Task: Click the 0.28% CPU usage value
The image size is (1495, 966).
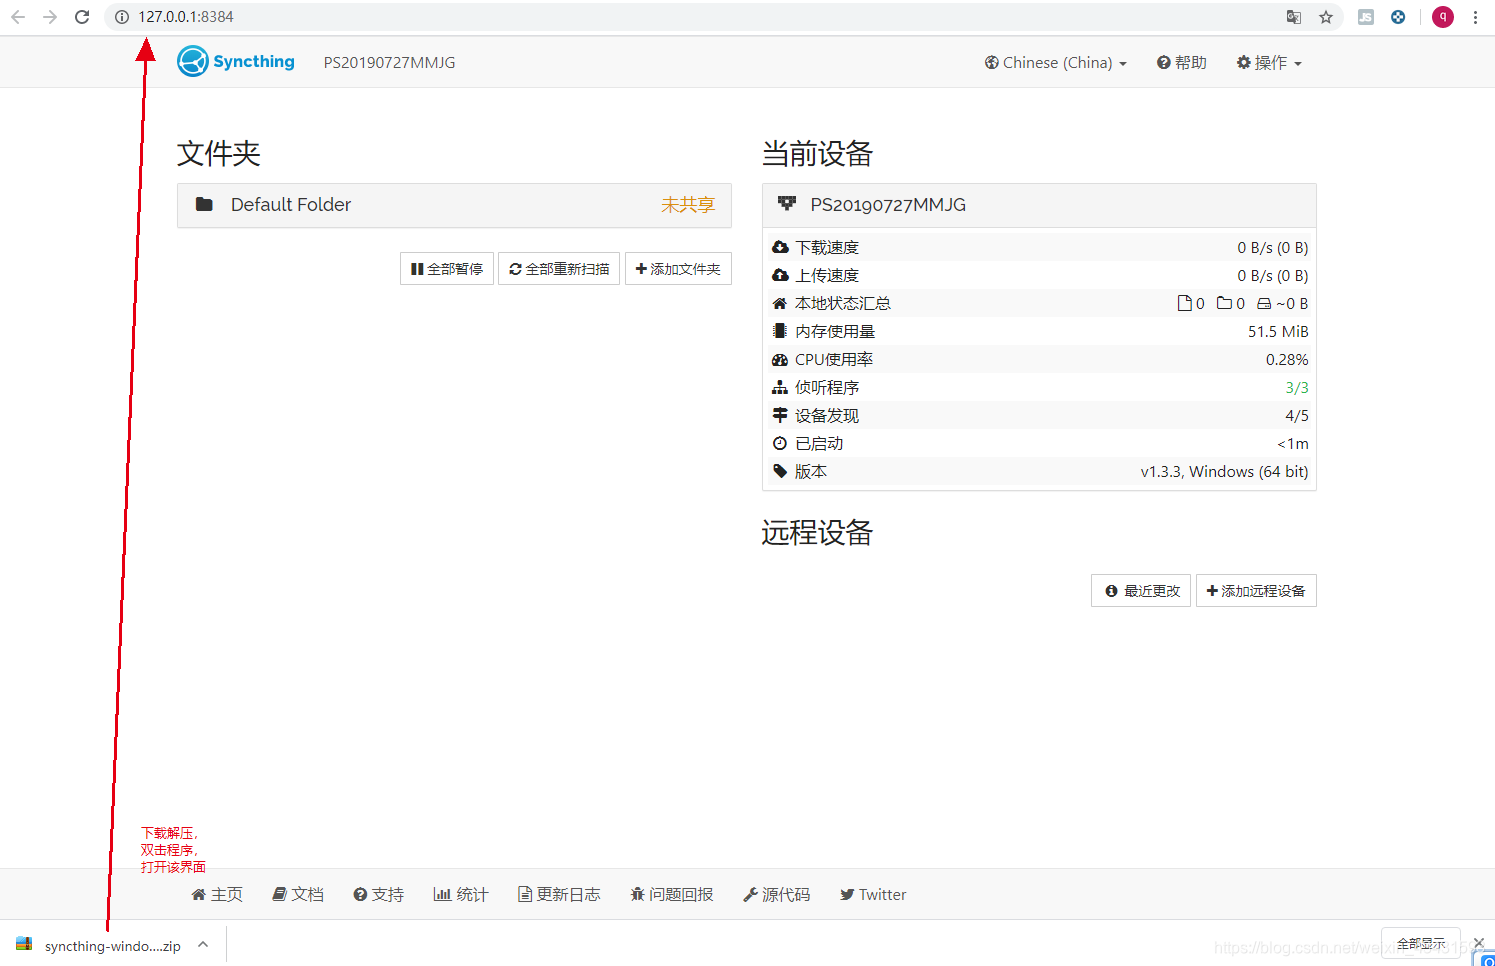Action: point(1287,359)
